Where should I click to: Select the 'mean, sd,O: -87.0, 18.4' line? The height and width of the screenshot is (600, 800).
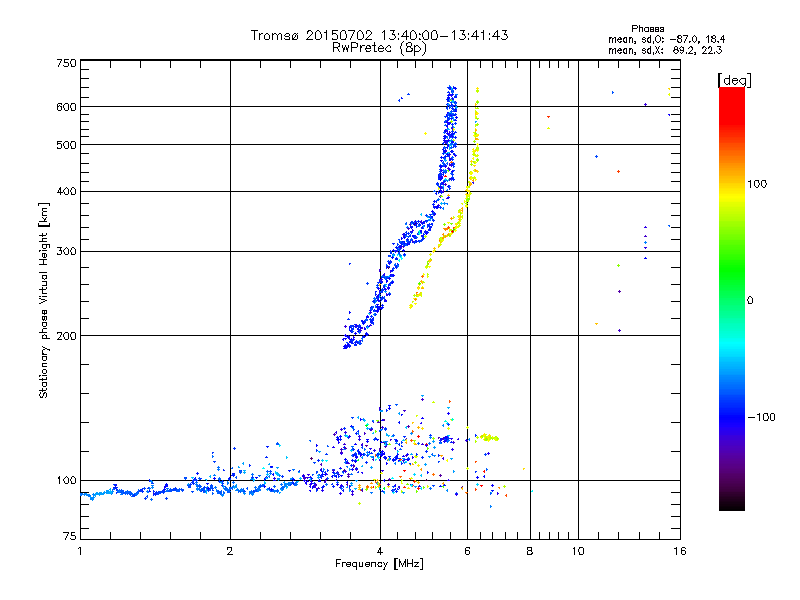point(666,39)
